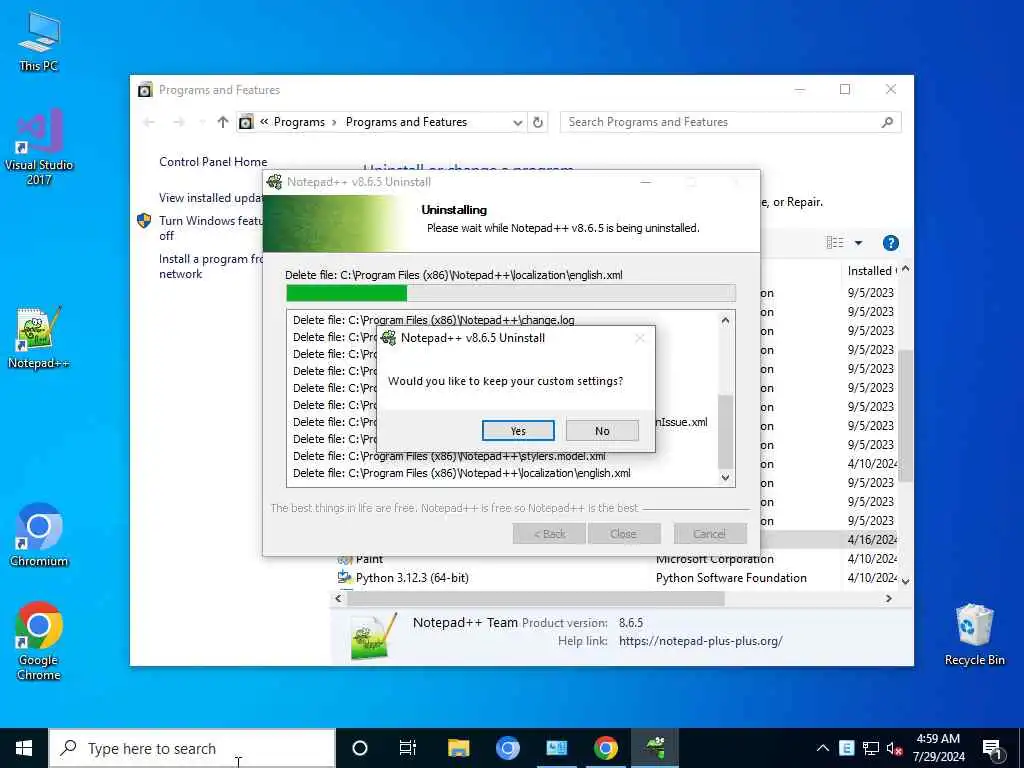Click No to discard custom settings
Screen dimensions: 1024x768
coord(602,430)
